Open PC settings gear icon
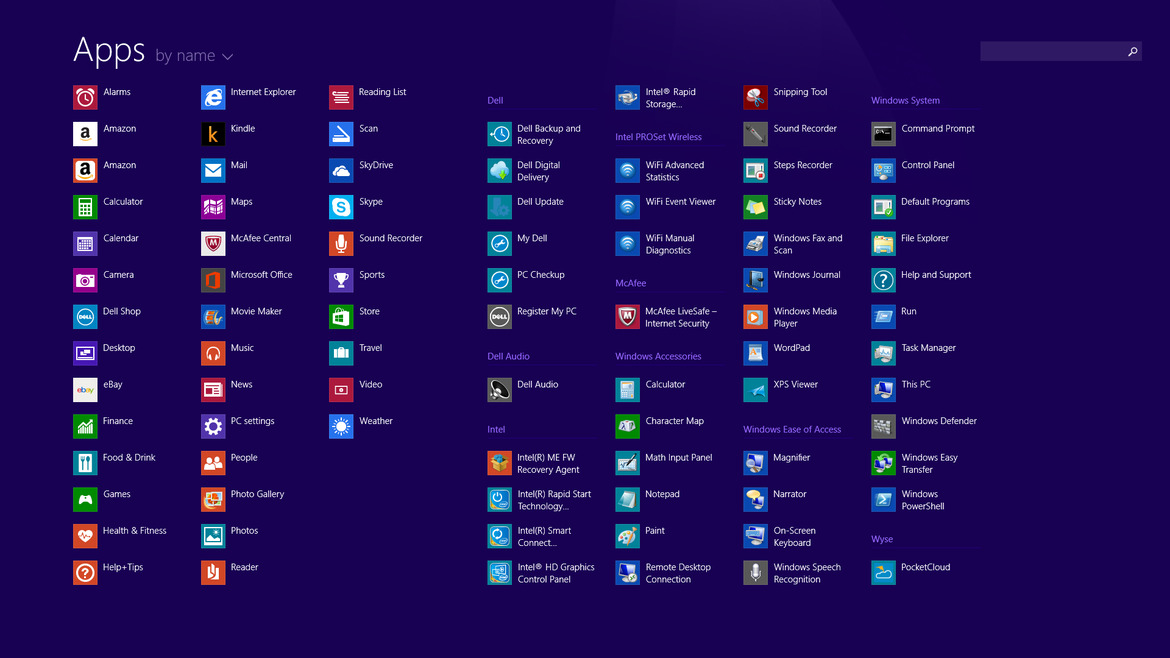This screenshot has height=658, width=1170. pos(213,426)
